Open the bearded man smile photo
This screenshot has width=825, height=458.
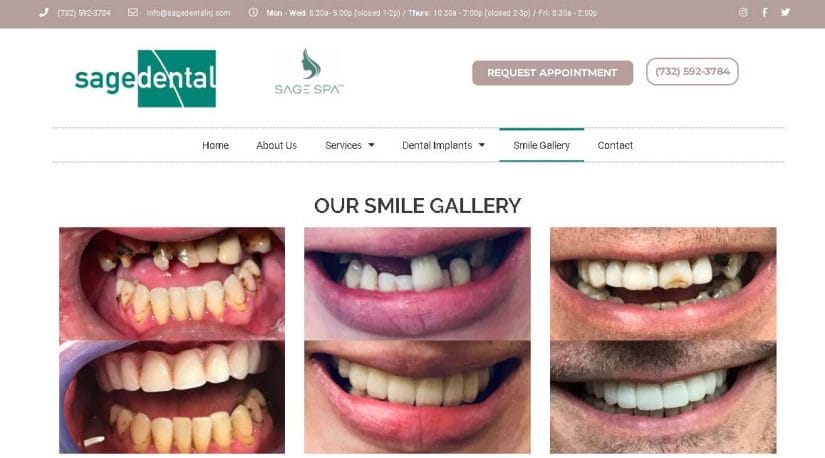[x=663, y=340]
